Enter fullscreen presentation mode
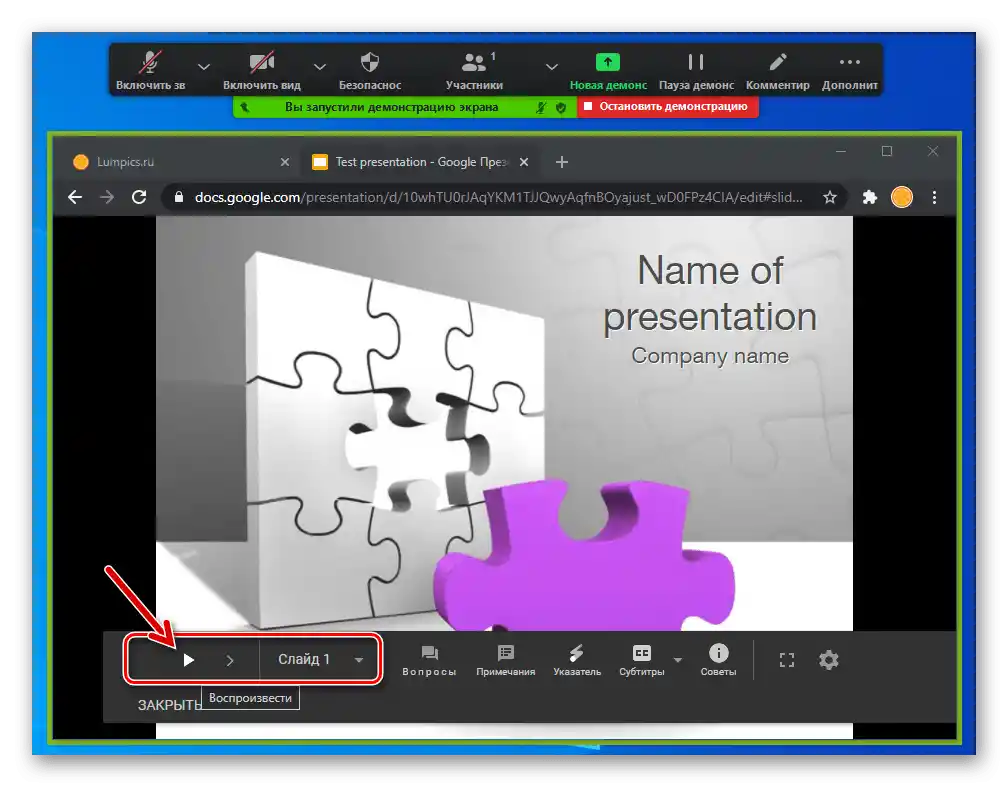 pos(787,660)
